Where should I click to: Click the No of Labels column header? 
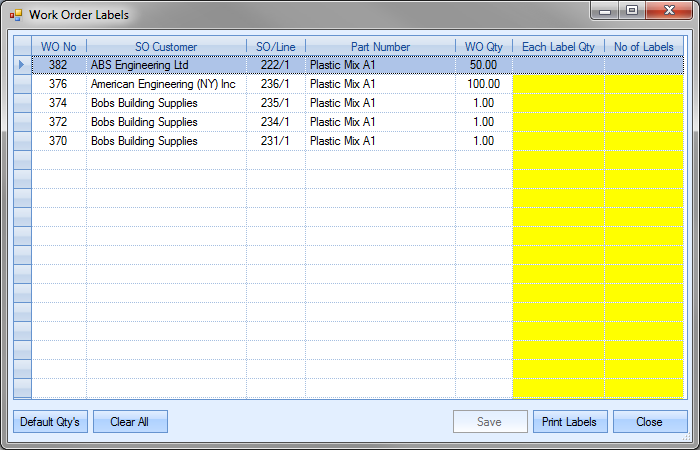pyautogui.click(x=644, y=46)
